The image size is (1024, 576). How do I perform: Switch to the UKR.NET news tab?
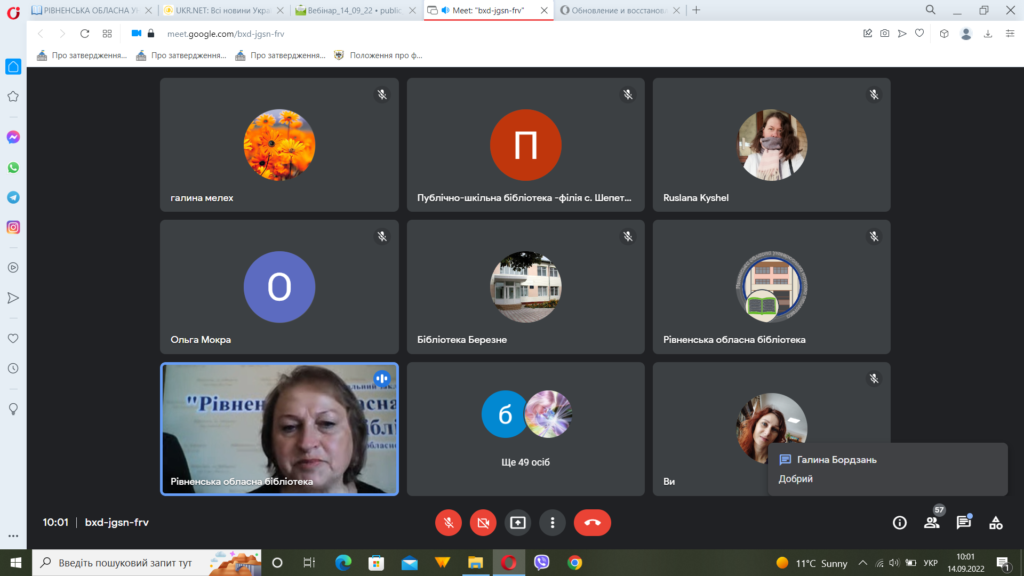223,10
